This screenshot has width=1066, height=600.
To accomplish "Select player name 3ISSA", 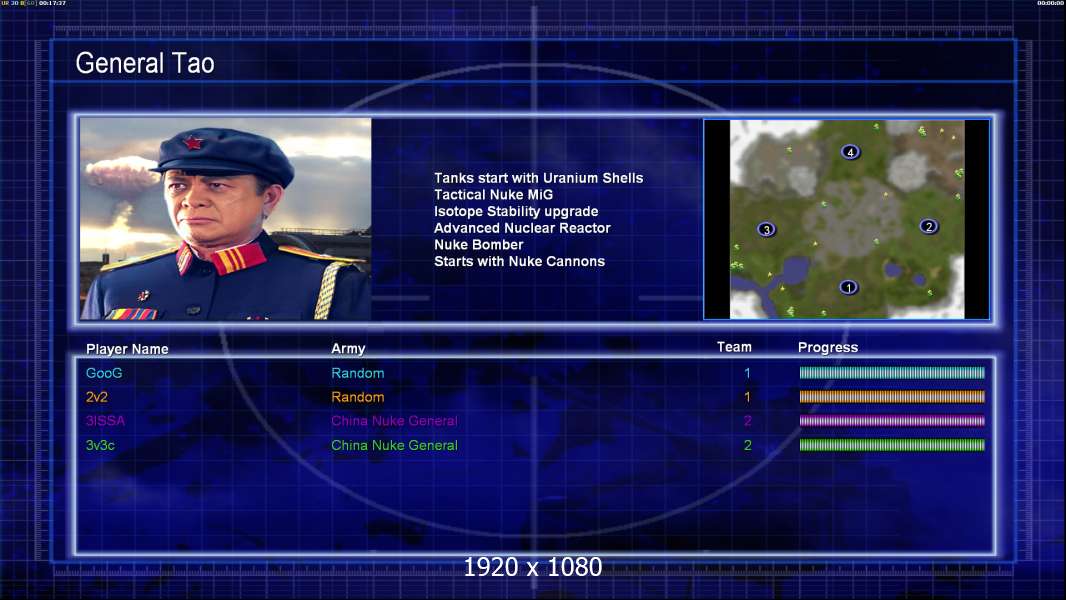I will [x=105, y=421].
